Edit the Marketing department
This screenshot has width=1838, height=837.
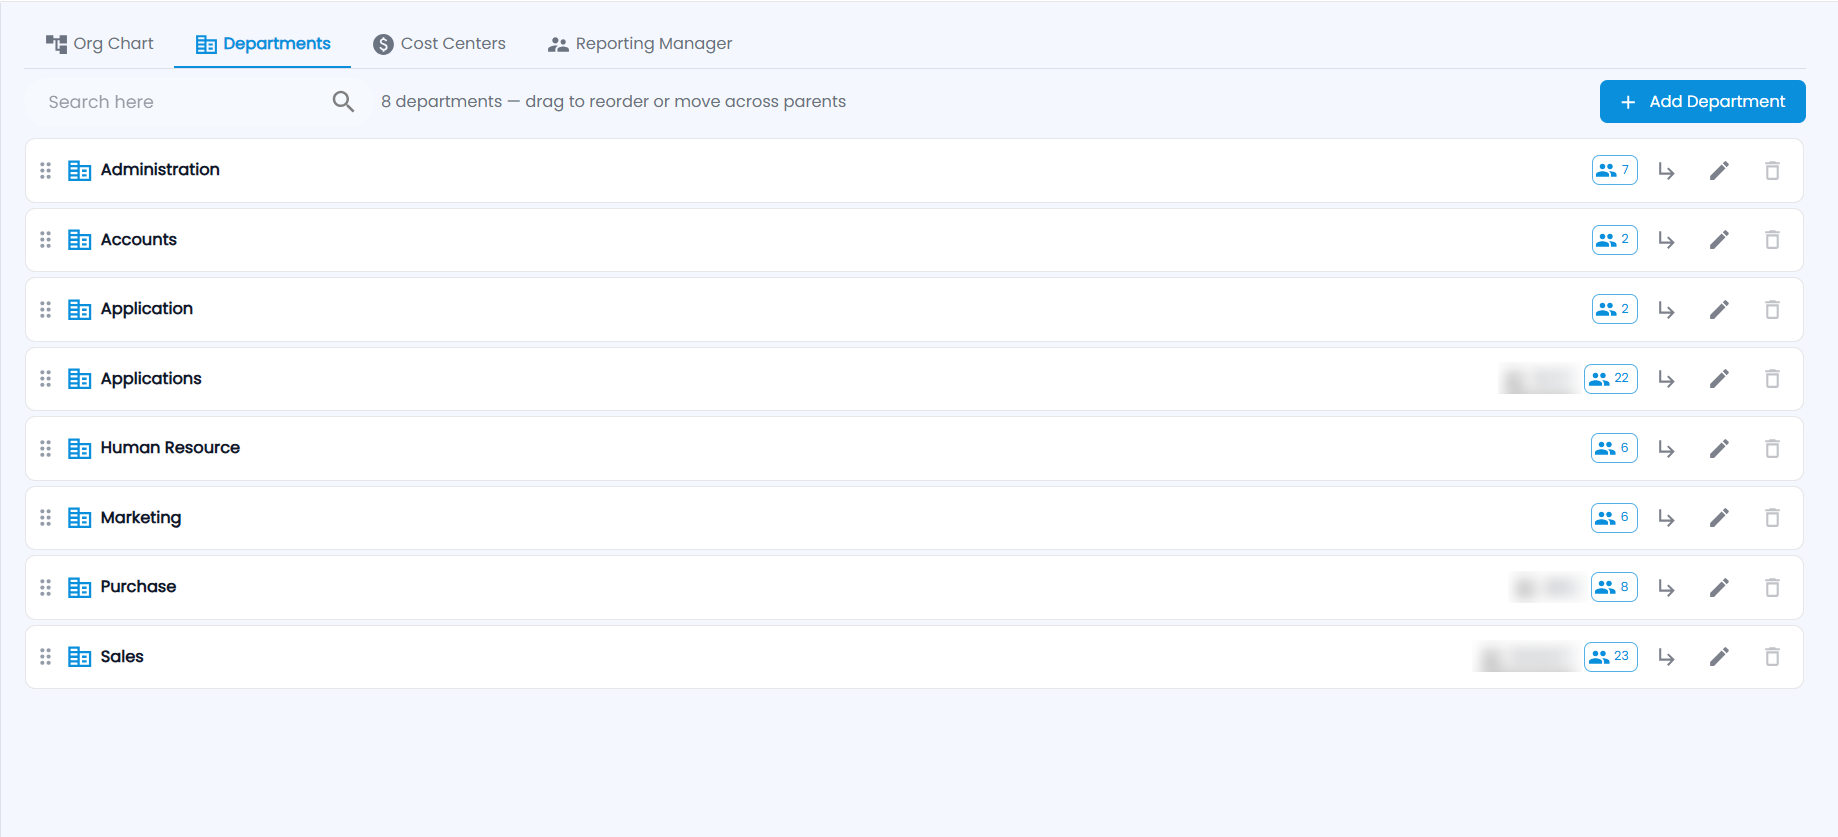coord(1719,518)
